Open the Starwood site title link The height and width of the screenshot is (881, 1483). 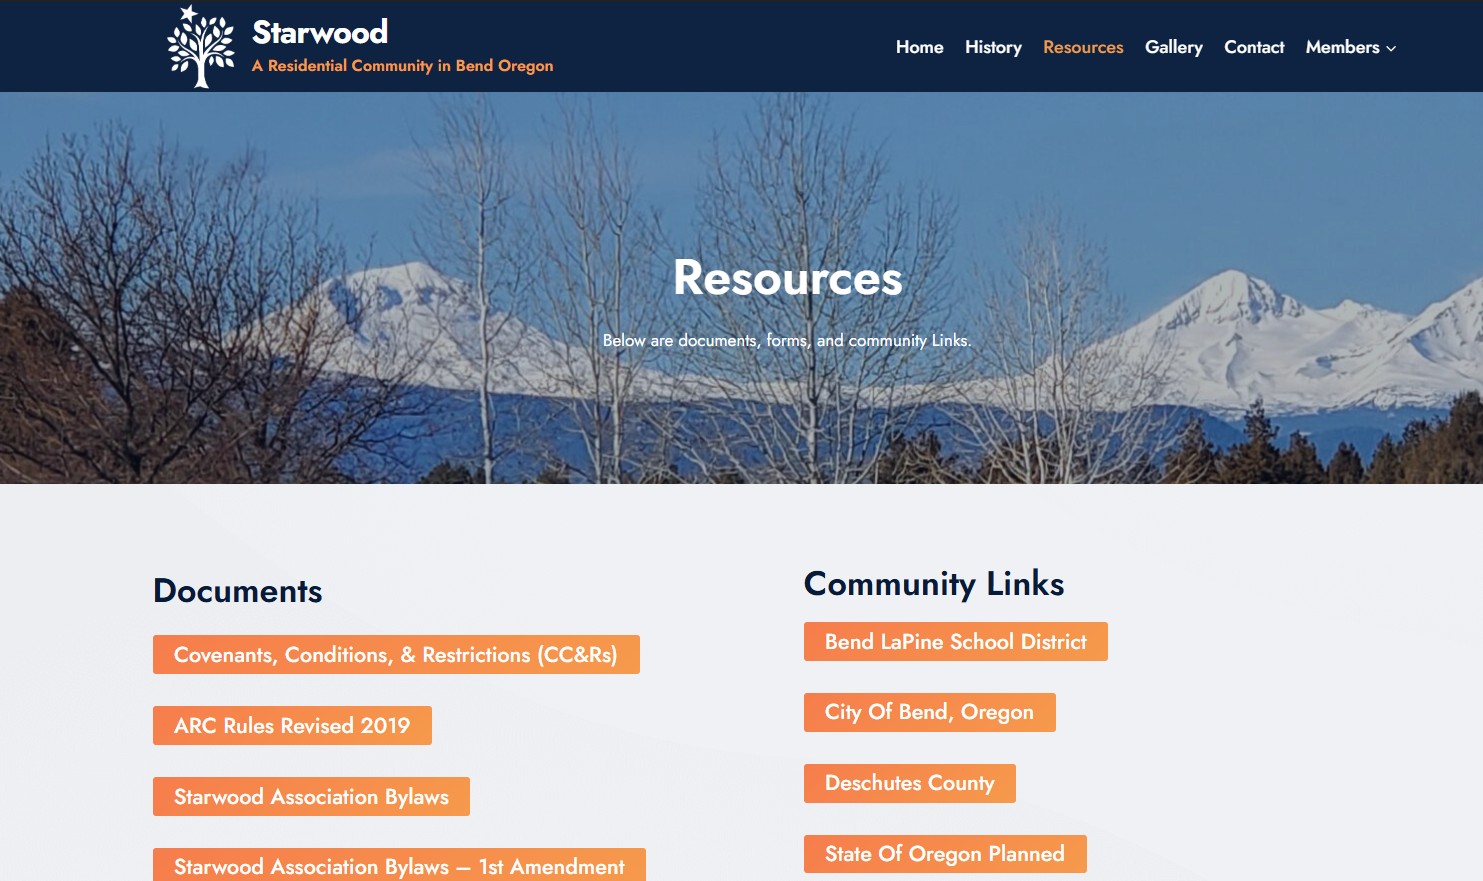tap(320, 32)
